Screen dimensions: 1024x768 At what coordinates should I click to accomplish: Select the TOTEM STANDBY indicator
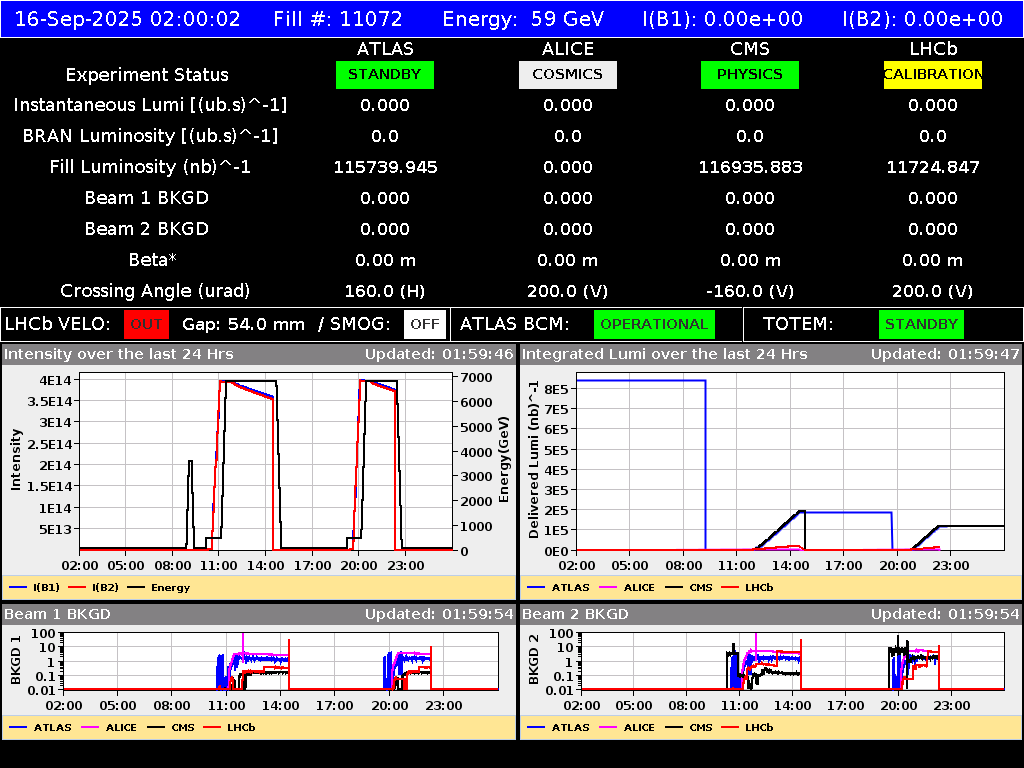(924, 324)
